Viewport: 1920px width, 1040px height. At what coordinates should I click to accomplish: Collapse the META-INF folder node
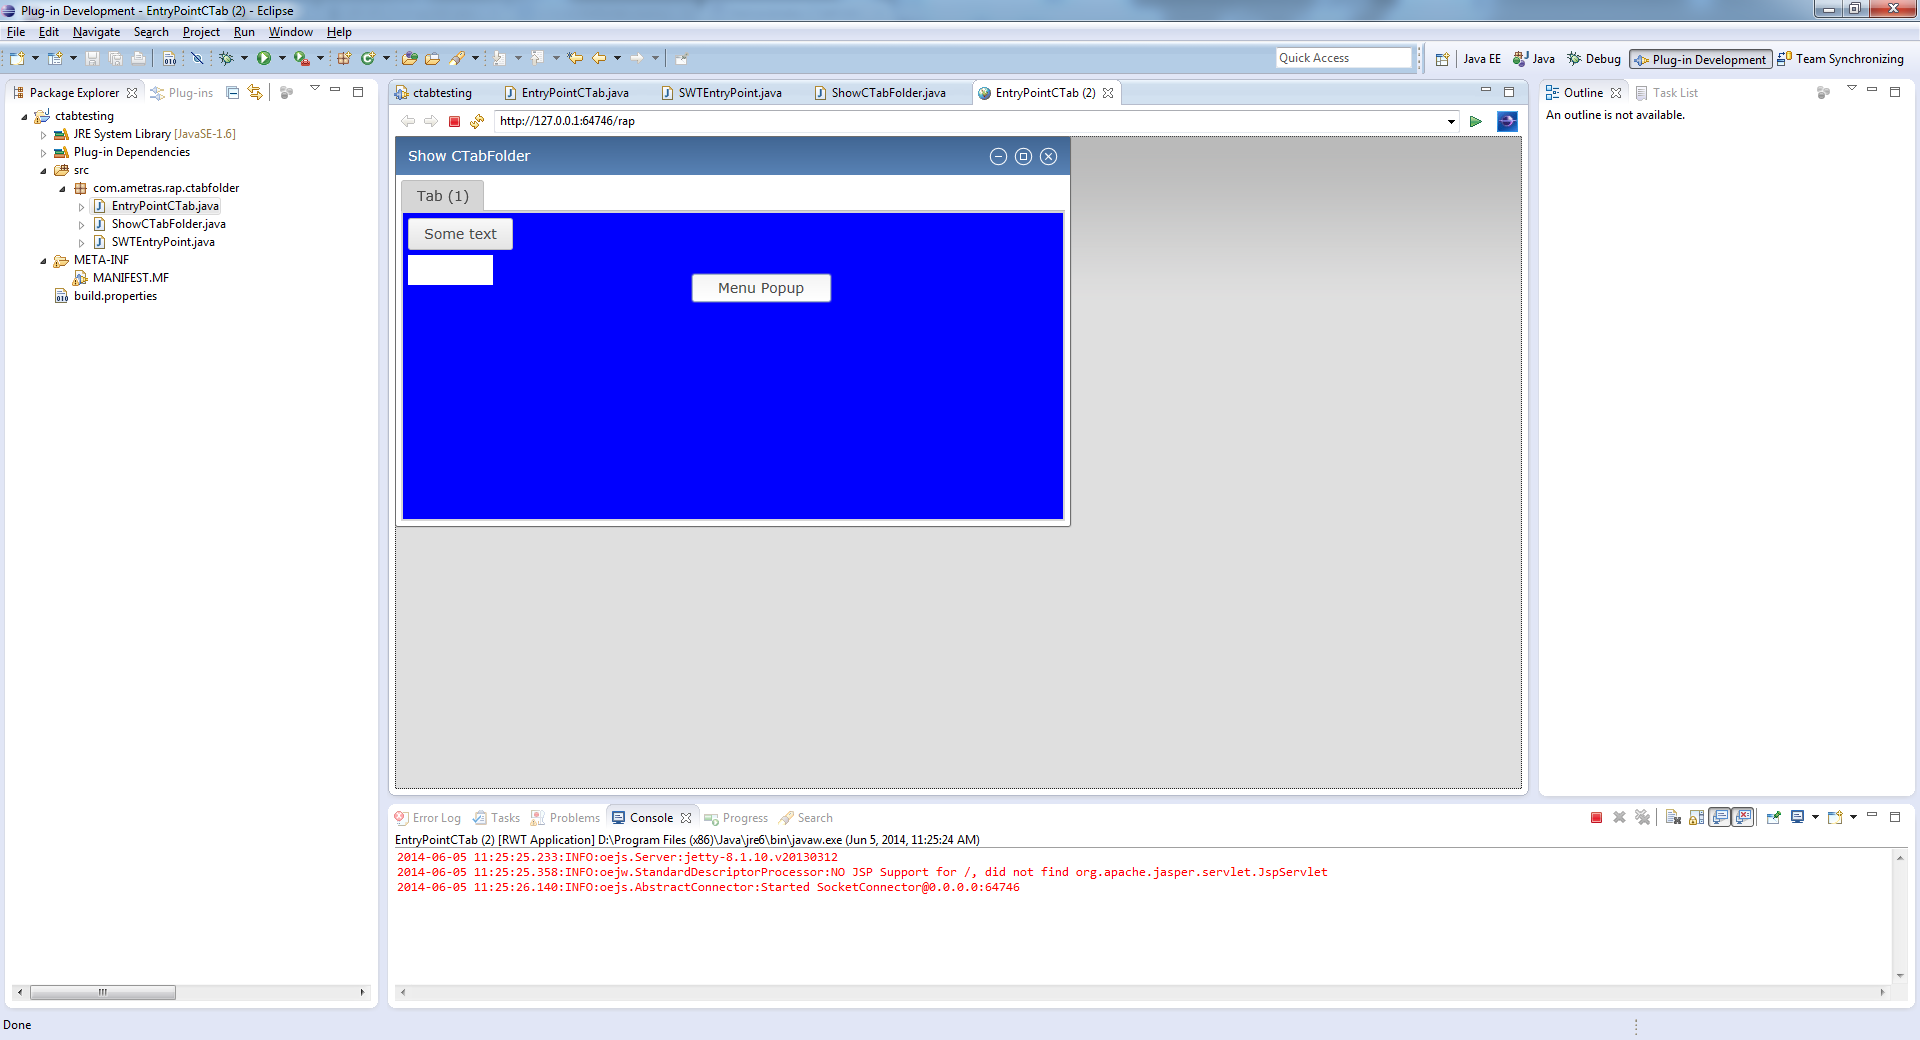pyautogui.click(x=43, y=261)
